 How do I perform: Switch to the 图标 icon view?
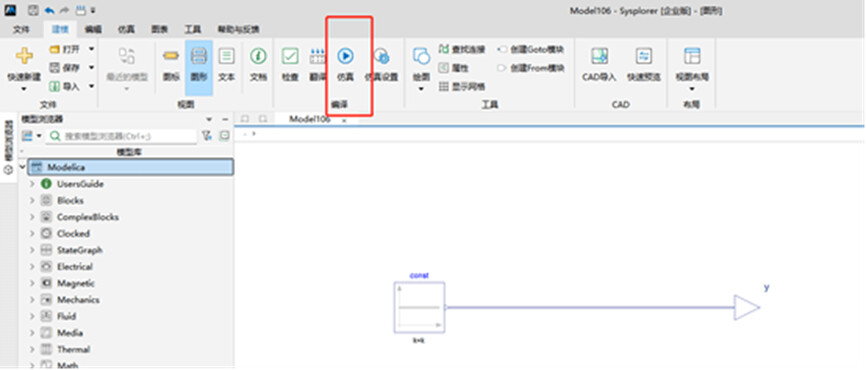point(171,56)
